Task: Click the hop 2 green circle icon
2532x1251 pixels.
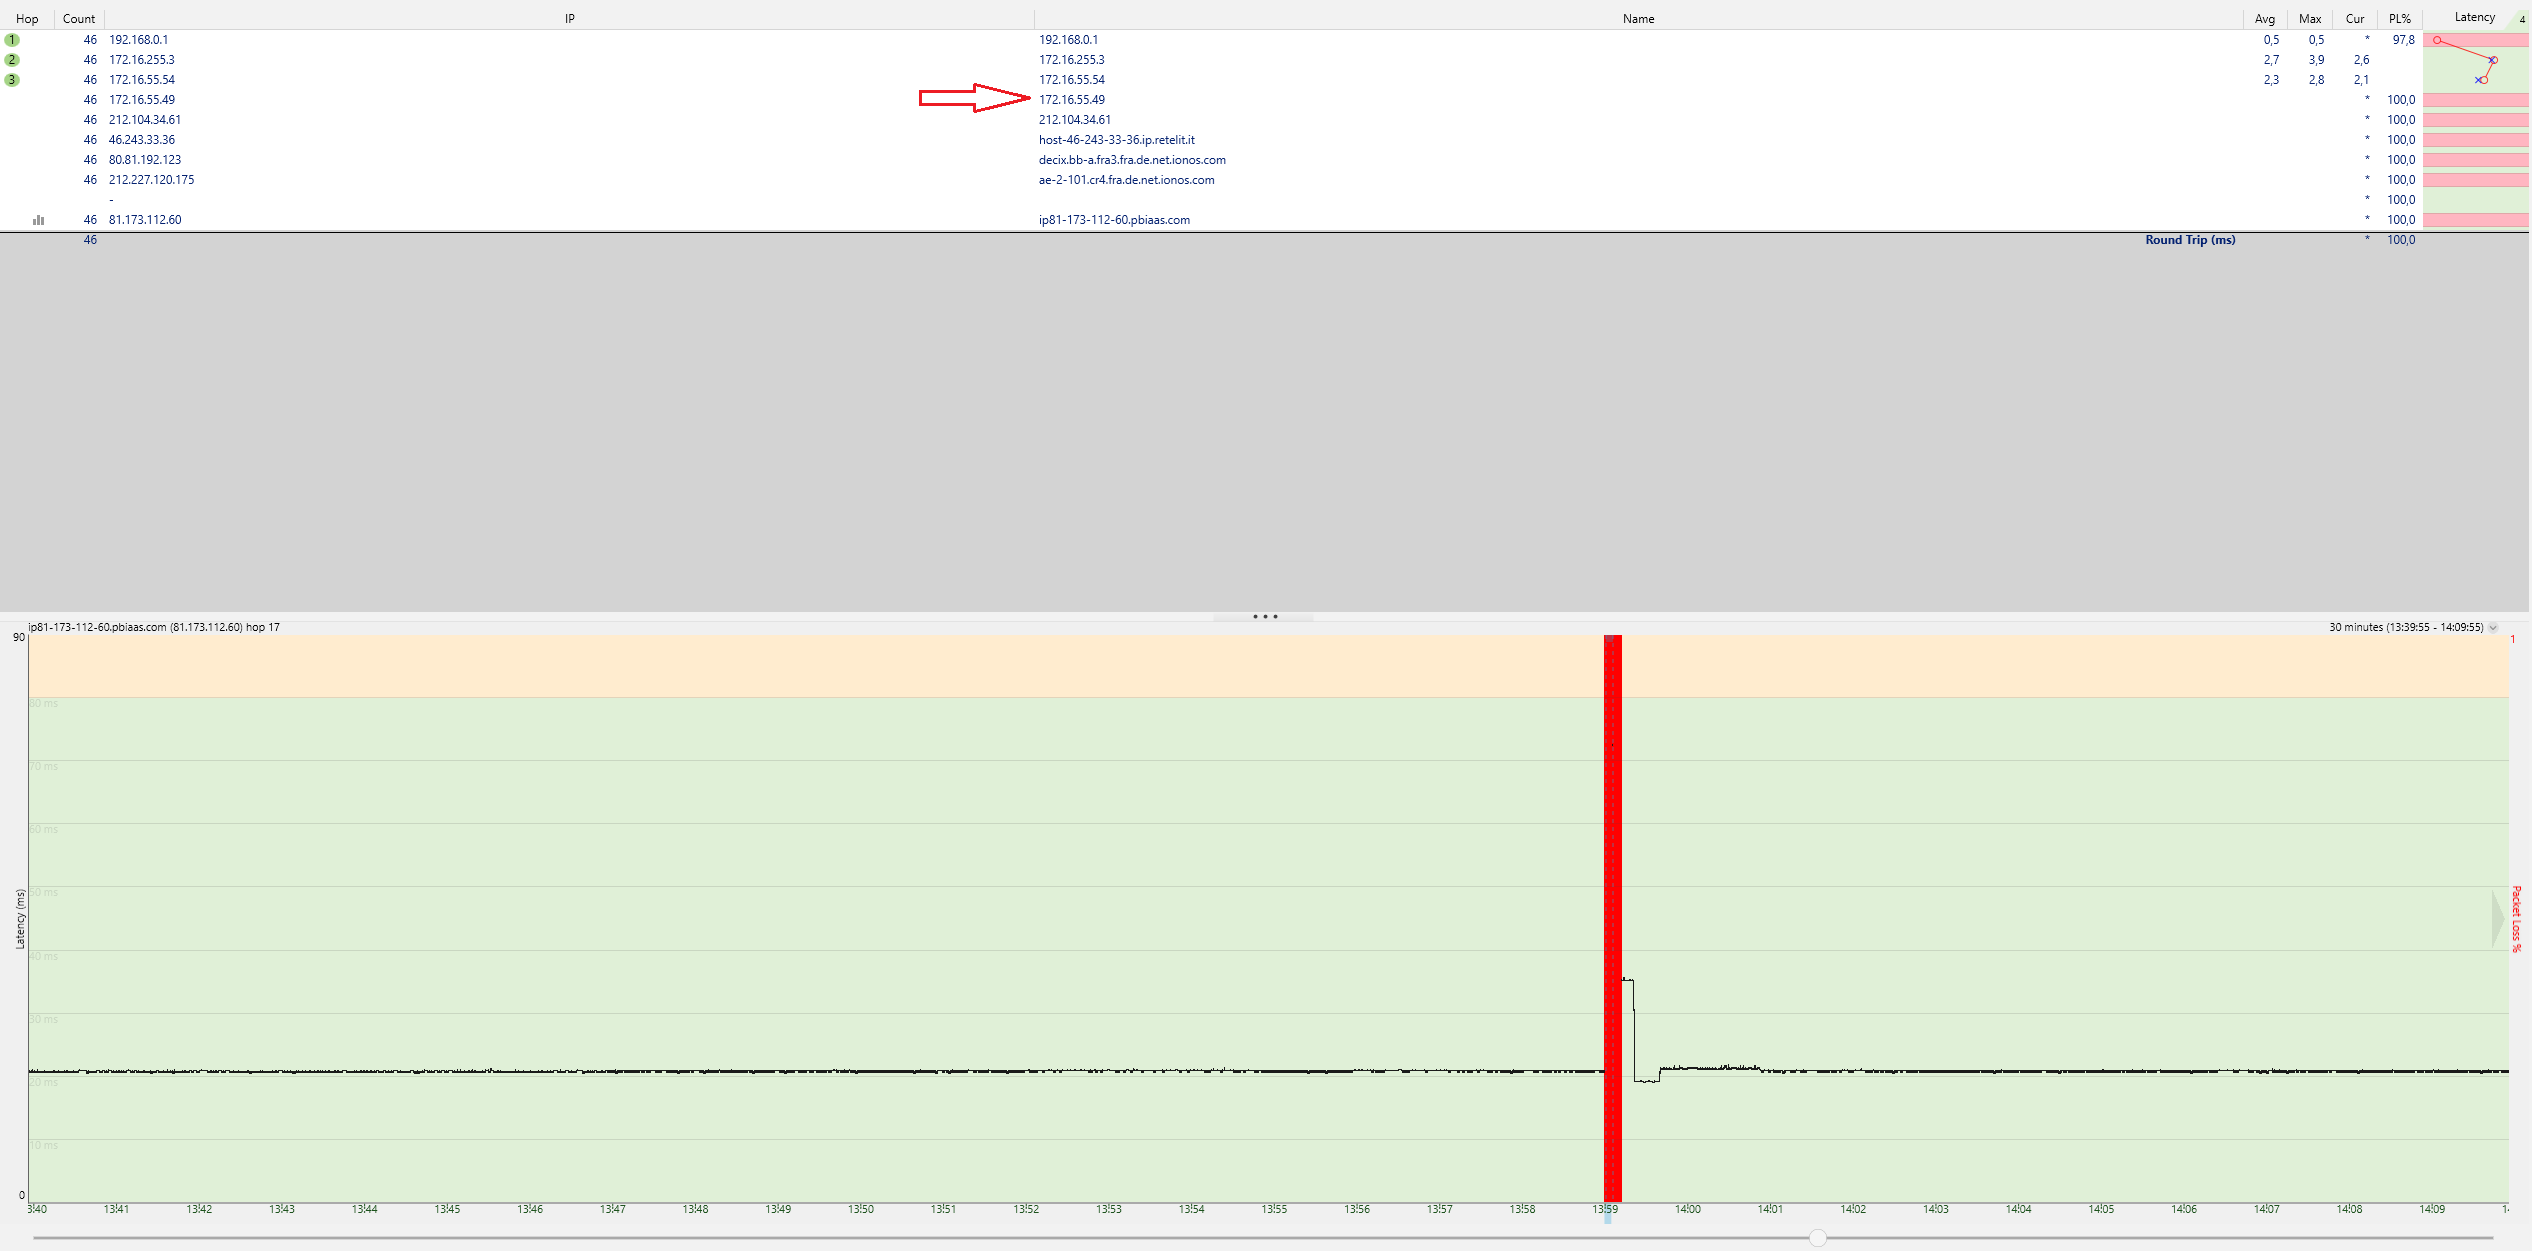Action: (x=12, y=60)
